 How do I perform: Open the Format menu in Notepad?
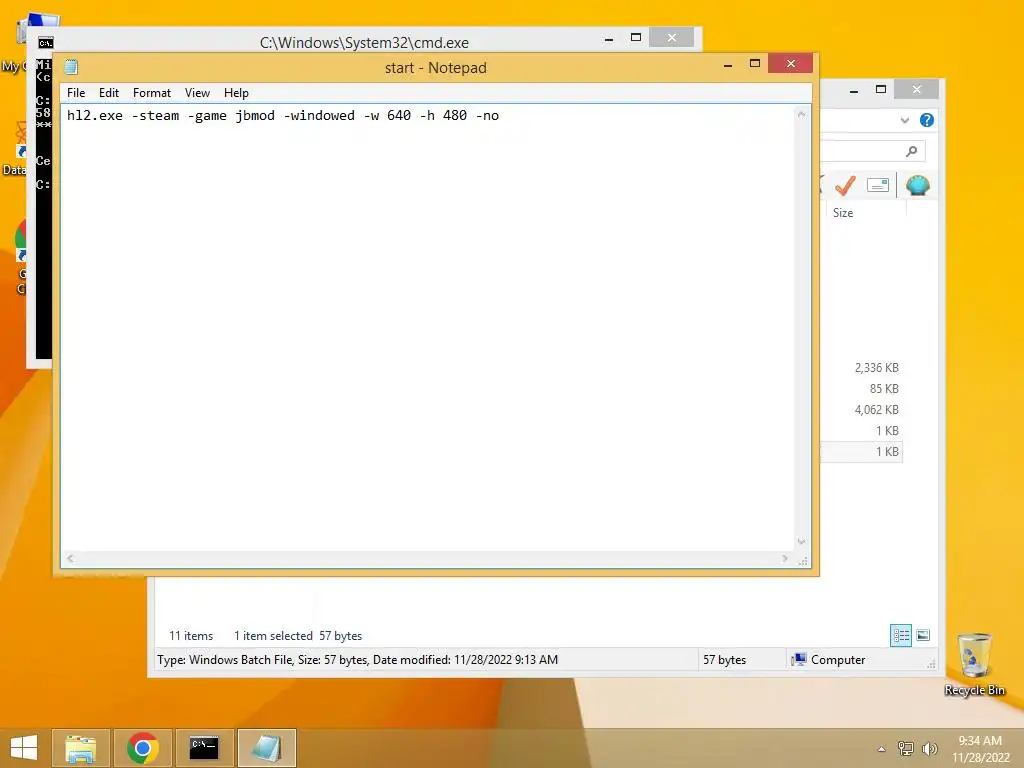pos(152,93)
